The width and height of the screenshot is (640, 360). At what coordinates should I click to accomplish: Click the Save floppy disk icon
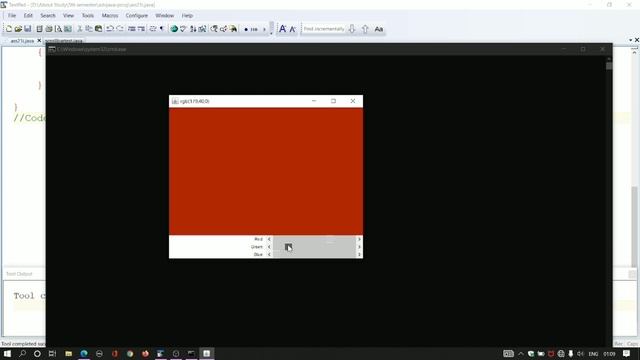pos(27,29)
